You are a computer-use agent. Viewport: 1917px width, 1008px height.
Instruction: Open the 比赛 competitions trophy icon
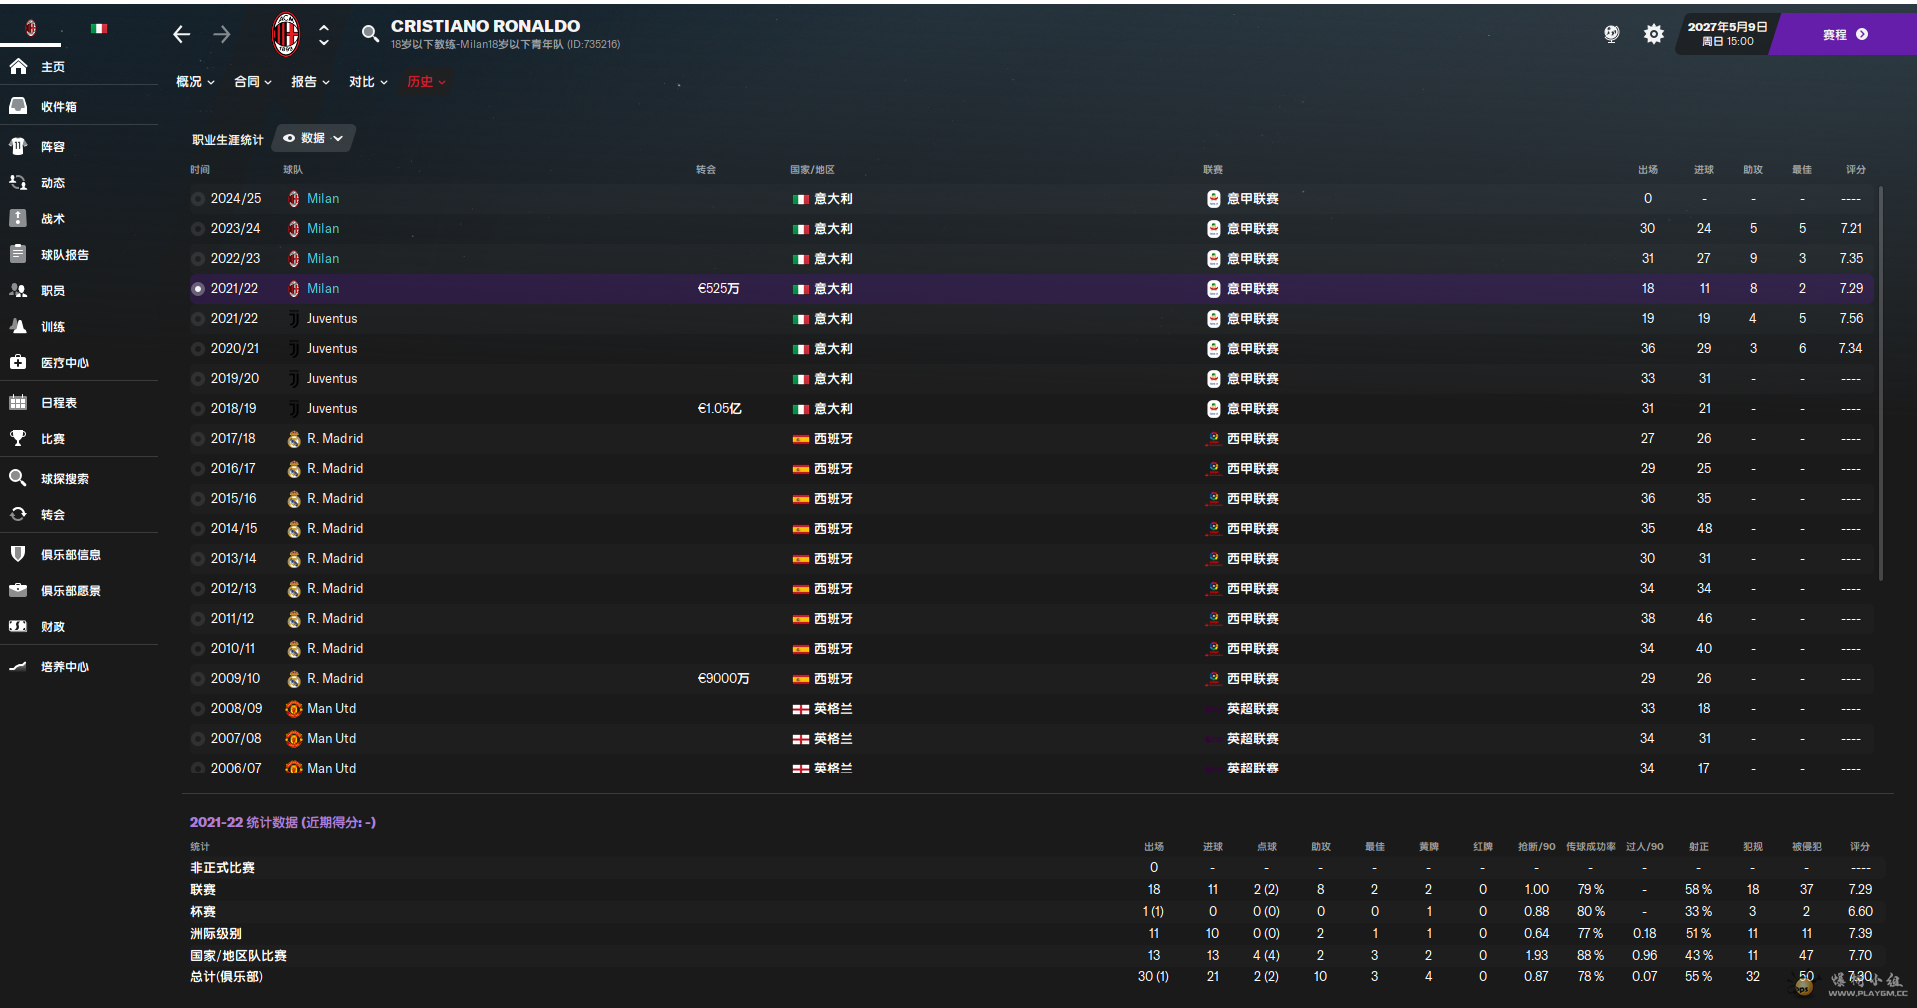pyautogui.click(x=18, y=438)
